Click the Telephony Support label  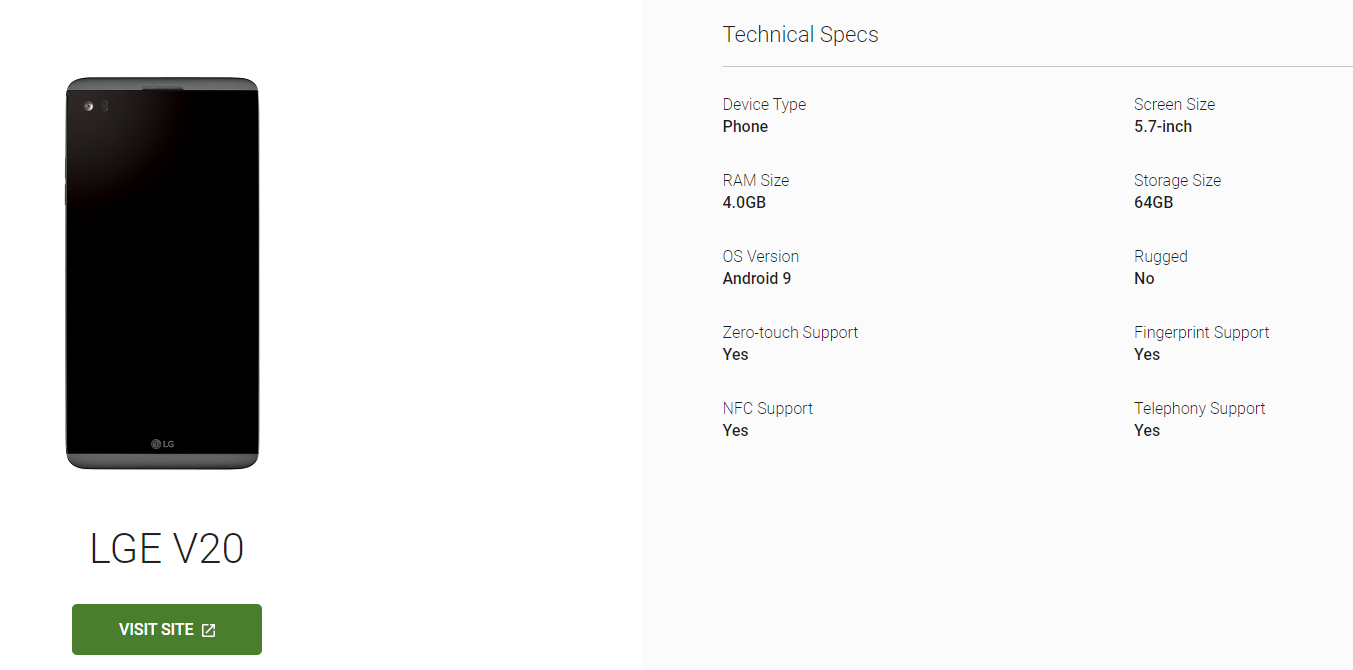click(x=1199, y=408)
